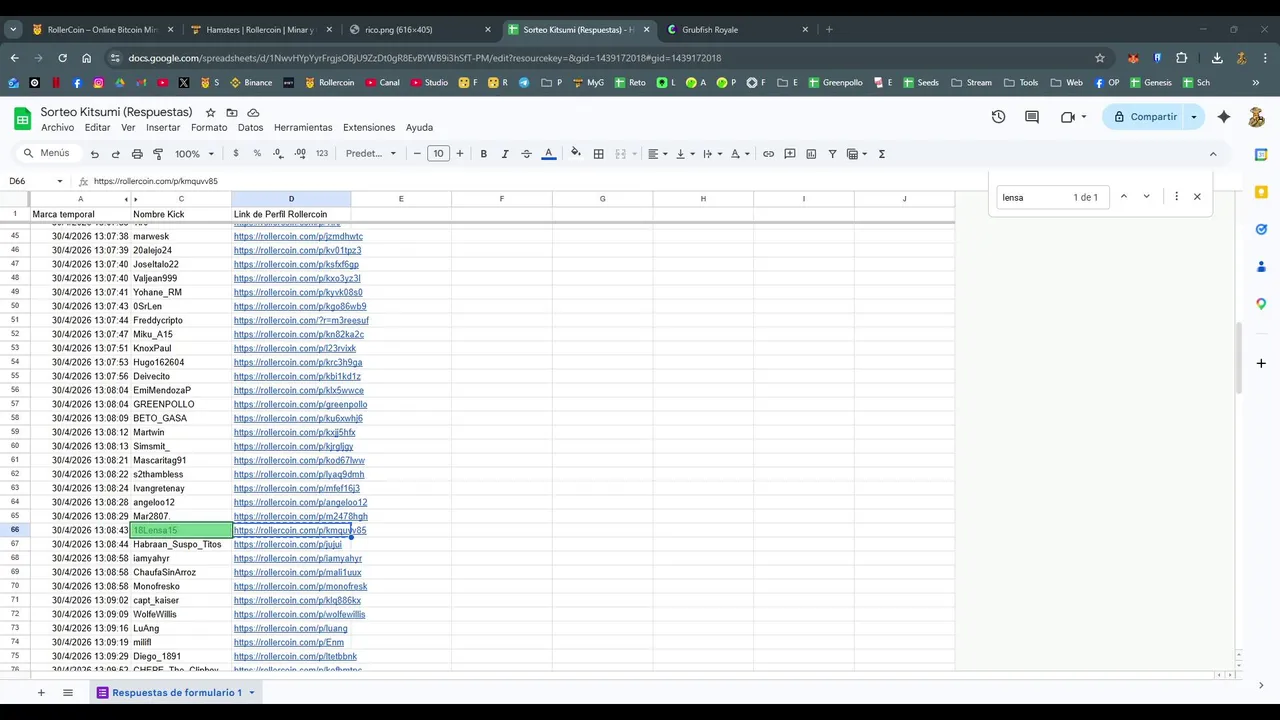
Task: Open text color picker
Action: (x=548, y=154)
